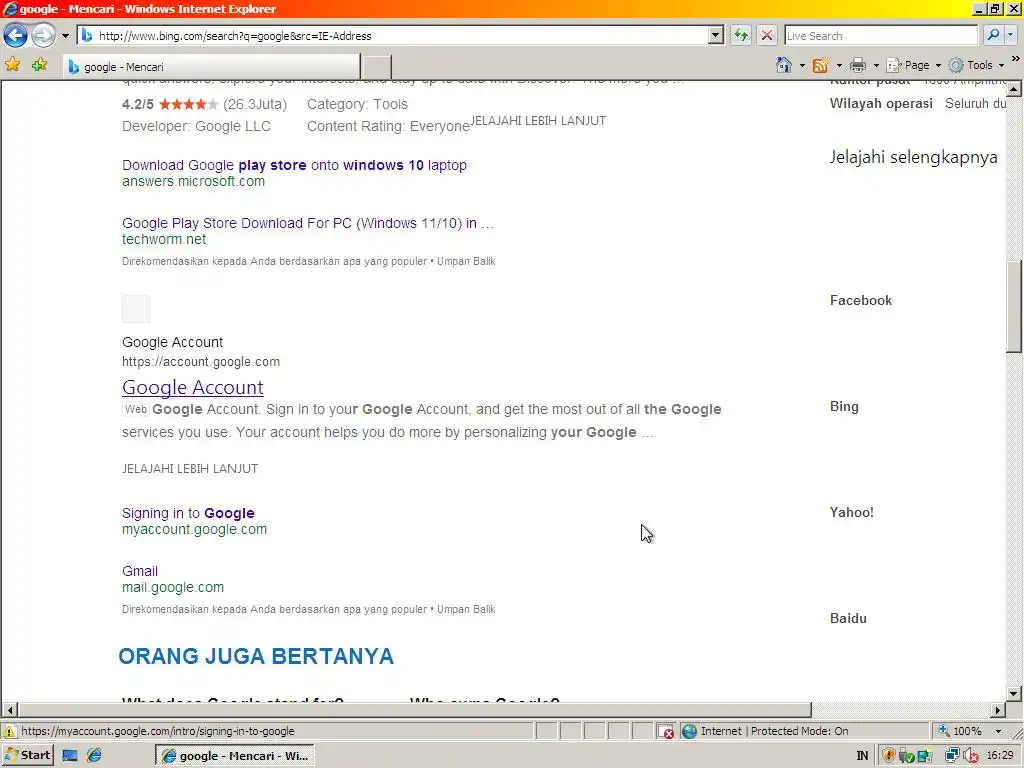The image size is (1024, 768).
Task: Click the address bar URL field
Action: (x=392, y=36)
